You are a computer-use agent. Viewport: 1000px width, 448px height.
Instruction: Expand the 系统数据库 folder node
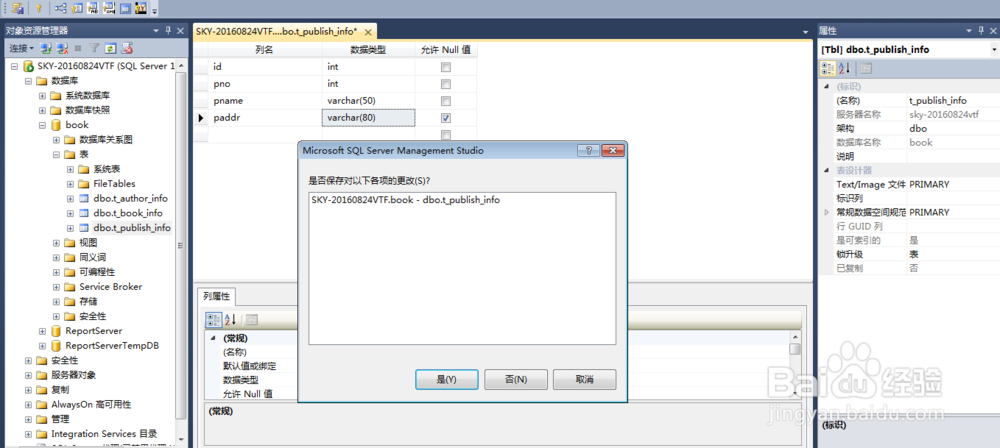(42, 96)
